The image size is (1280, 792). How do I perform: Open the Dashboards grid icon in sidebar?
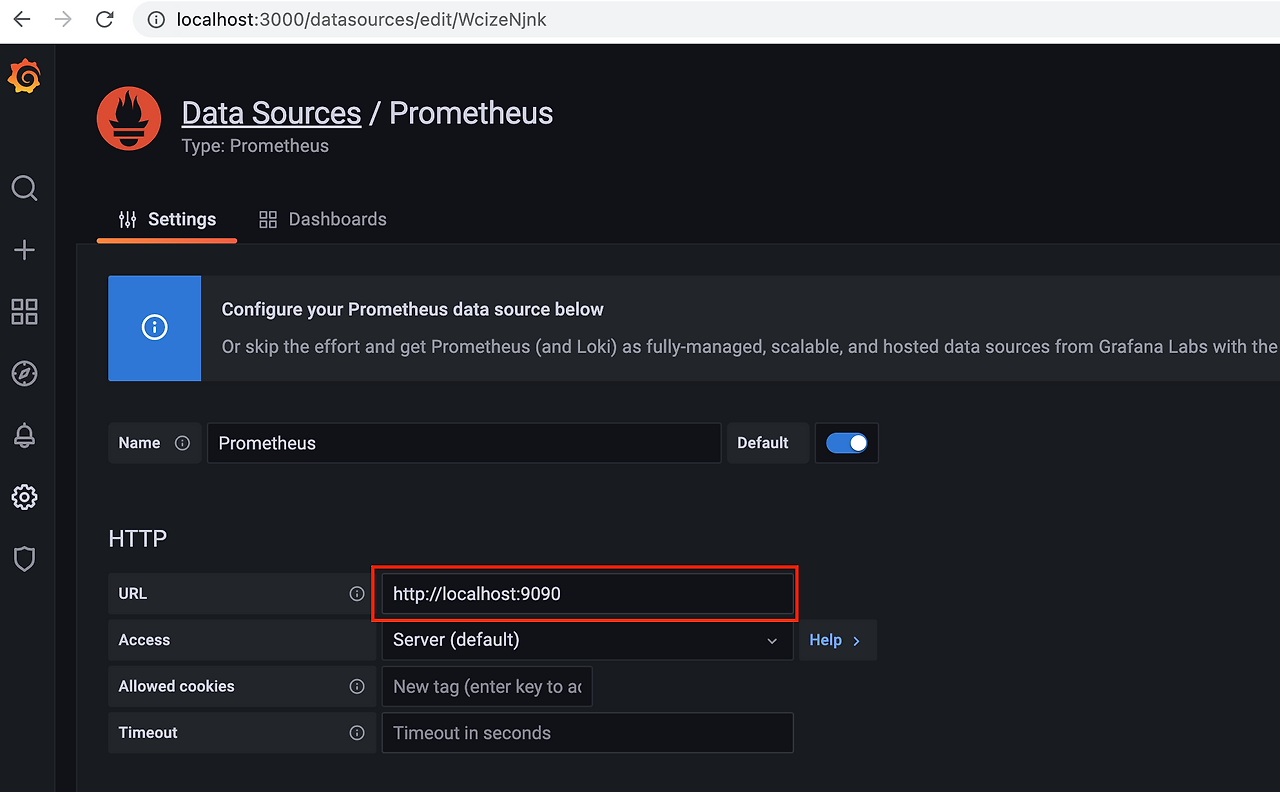[x=25, y=312]
